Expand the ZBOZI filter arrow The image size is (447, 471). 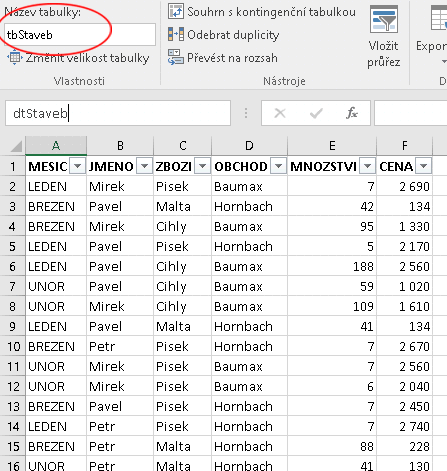[x=203, y=166]
